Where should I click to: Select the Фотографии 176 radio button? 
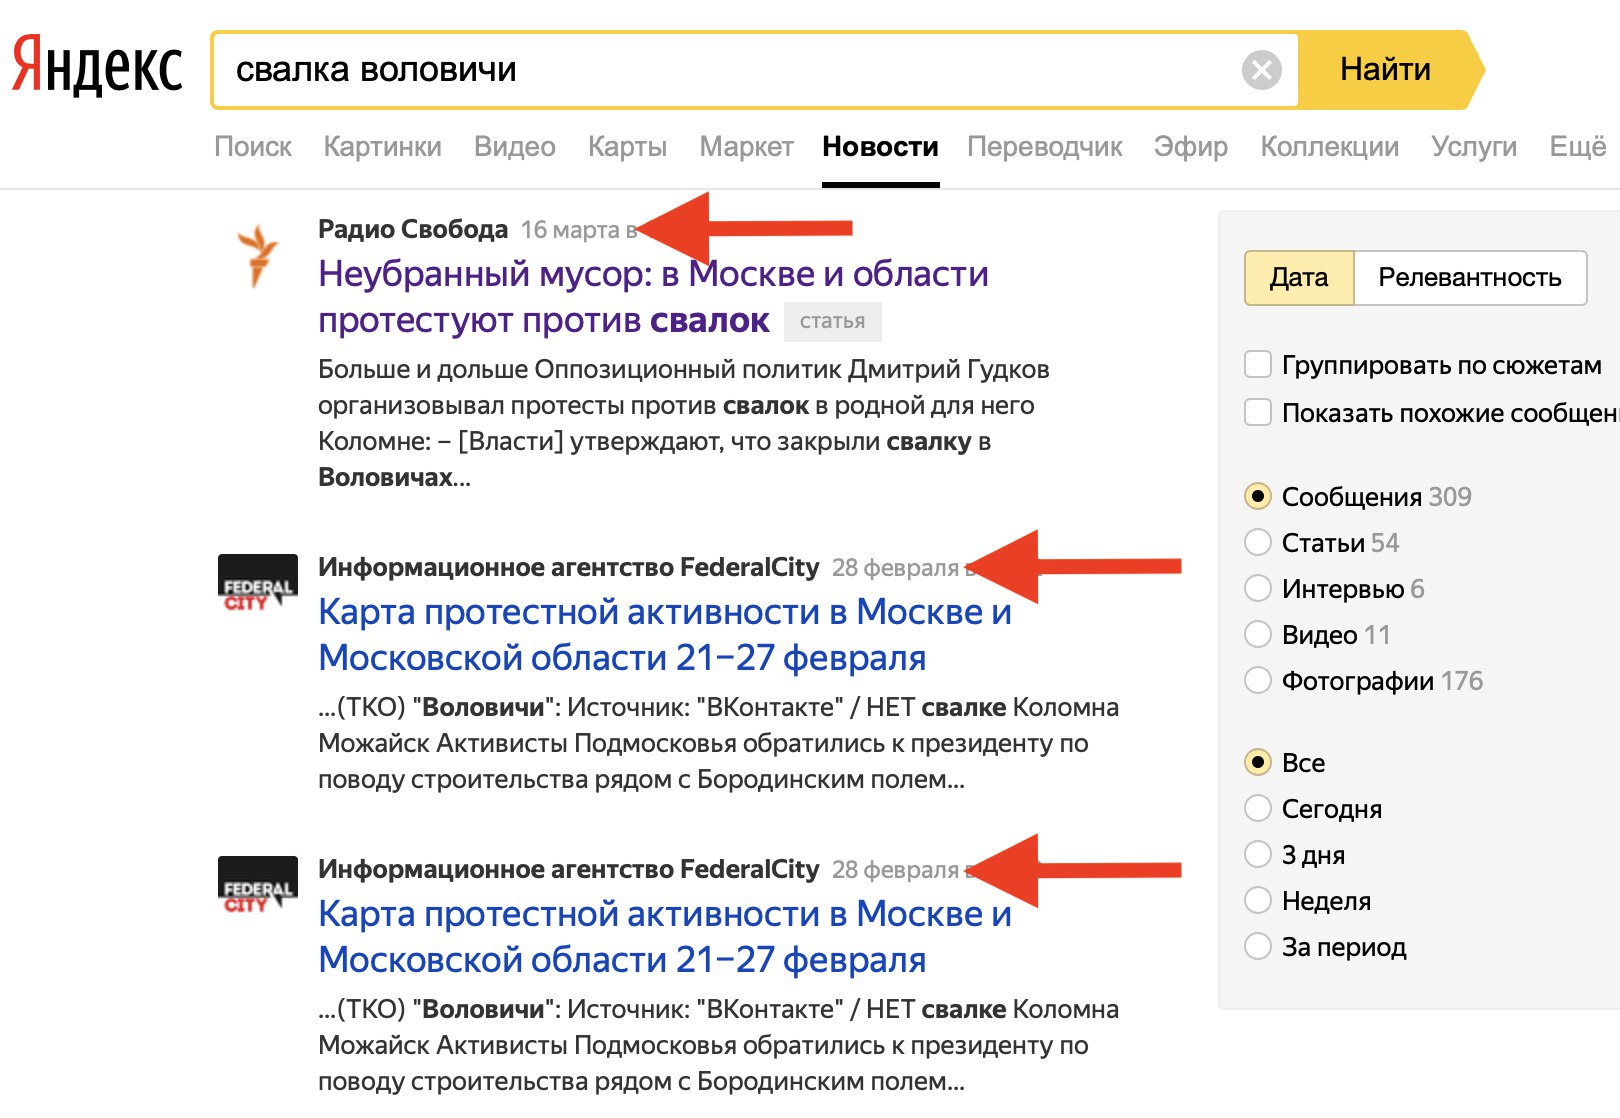pyautogui.click(x=1258, y=680)
